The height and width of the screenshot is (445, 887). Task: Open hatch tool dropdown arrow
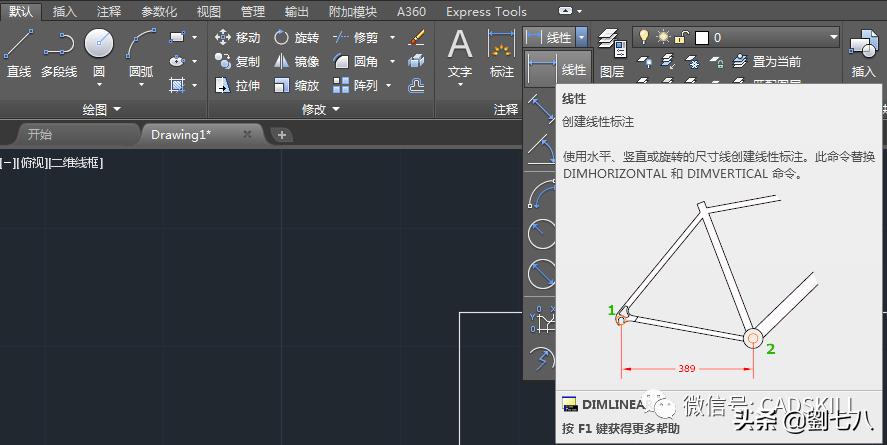[195, 85]
